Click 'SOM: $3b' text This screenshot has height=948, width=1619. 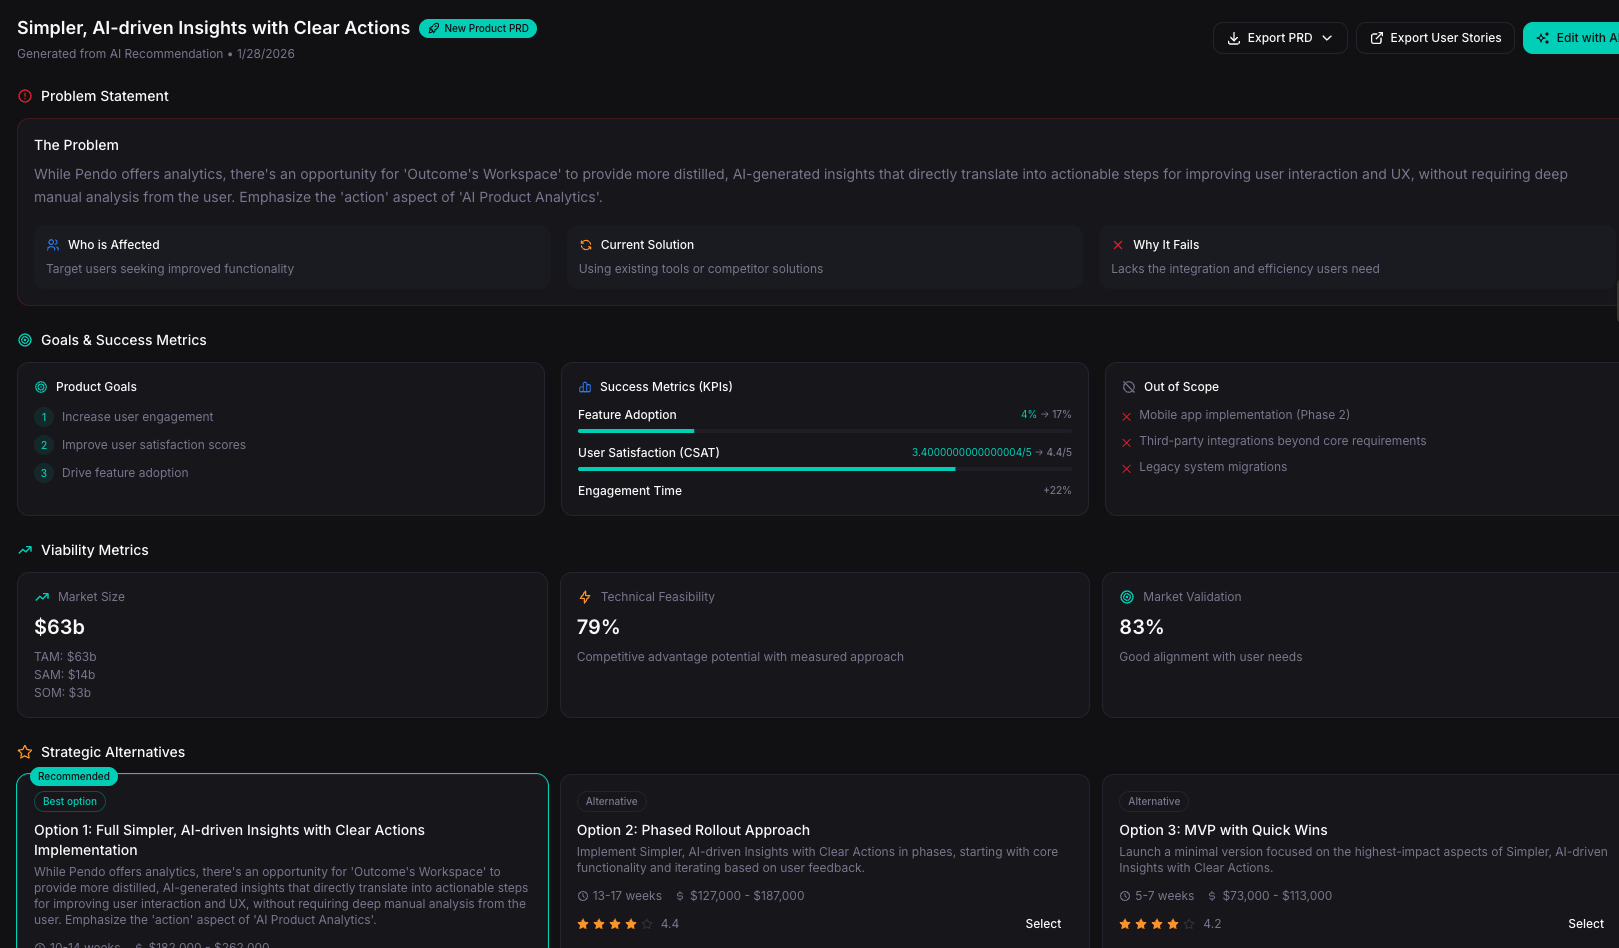pos(62,693)
